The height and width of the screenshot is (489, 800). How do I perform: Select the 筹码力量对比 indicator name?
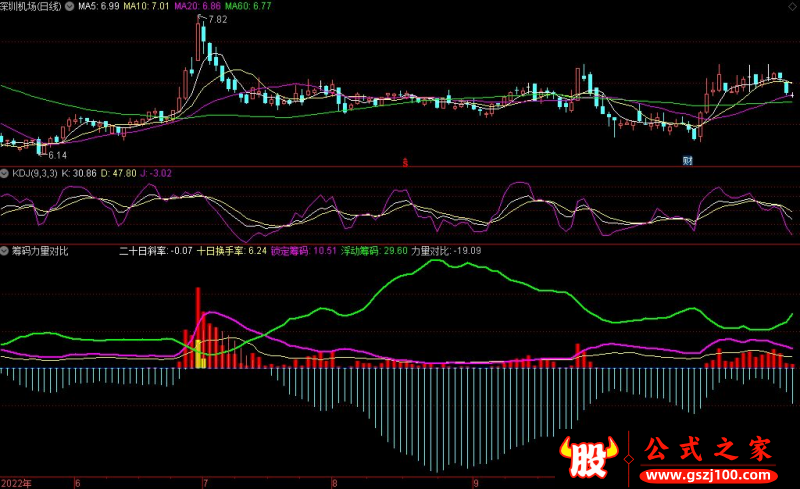coord(40,251)
